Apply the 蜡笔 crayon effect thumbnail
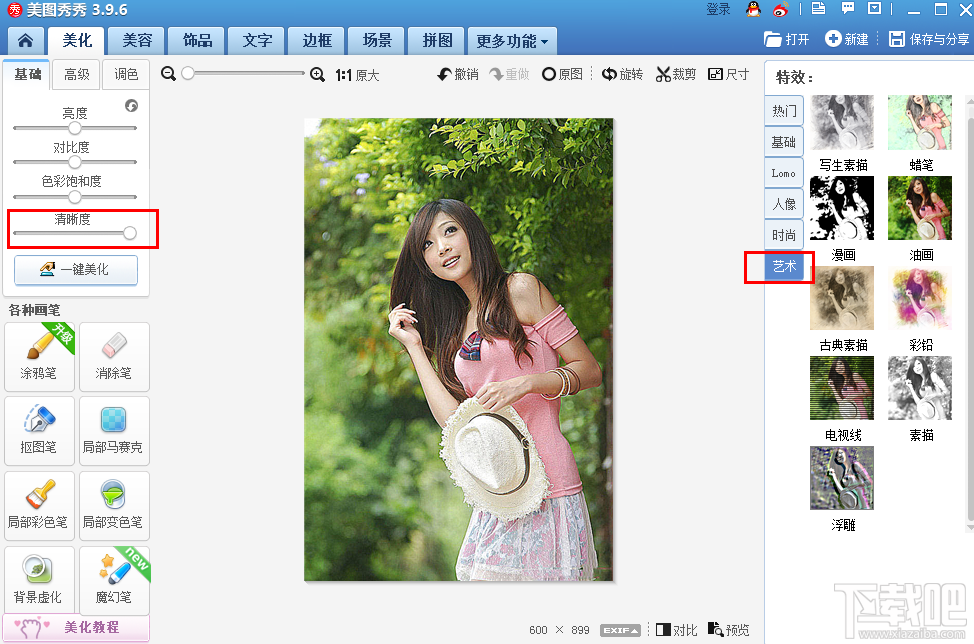 point(920,122)
